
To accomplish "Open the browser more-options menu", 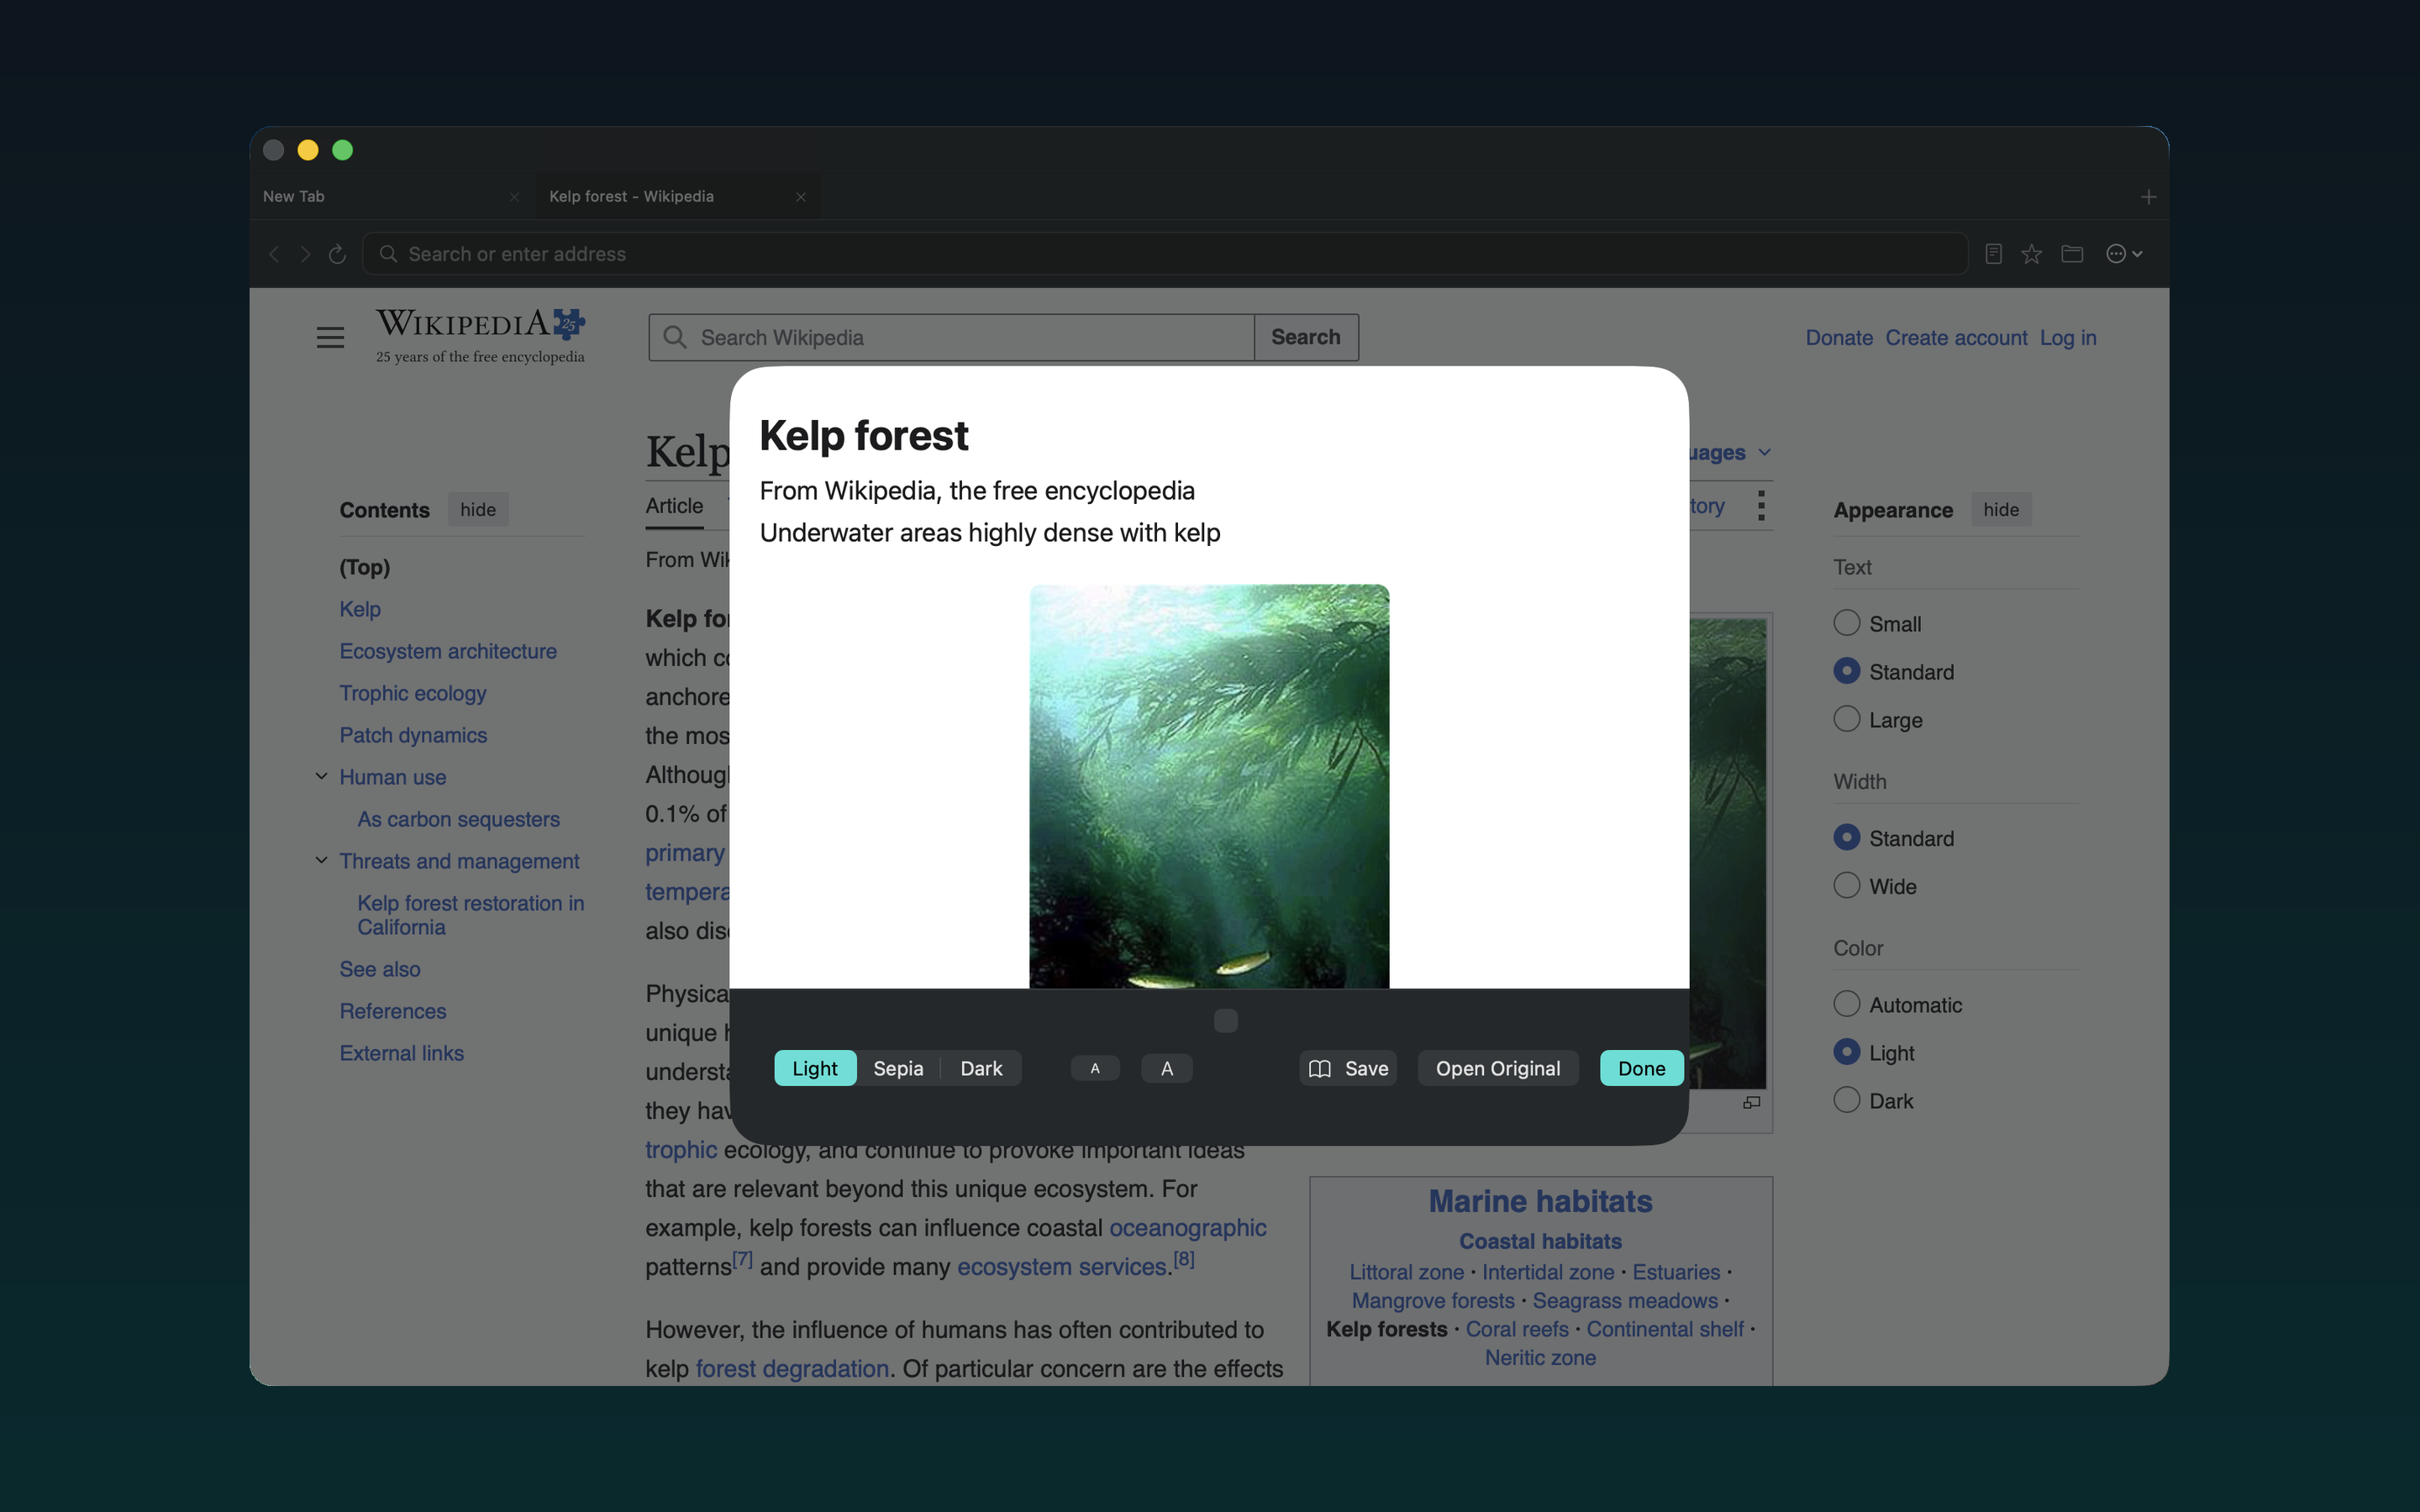I will point(2124,254).
